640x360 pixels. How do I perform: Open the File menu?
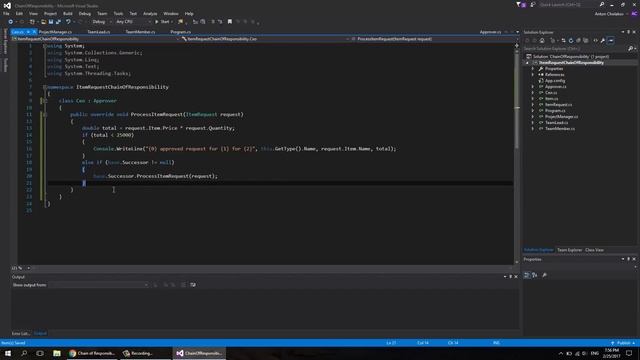pos(6,13)
